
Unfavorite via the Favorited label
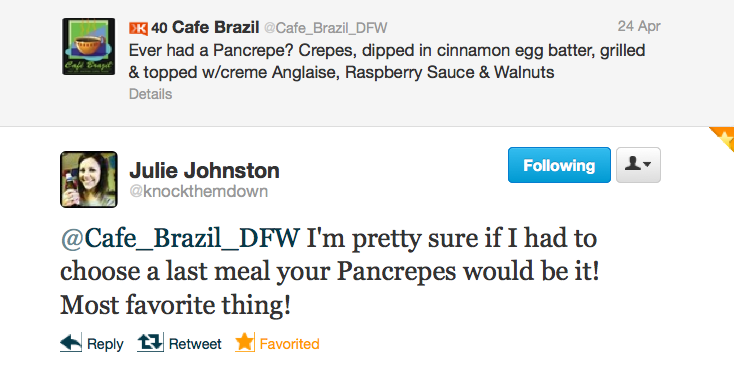(x=289, y=344)
